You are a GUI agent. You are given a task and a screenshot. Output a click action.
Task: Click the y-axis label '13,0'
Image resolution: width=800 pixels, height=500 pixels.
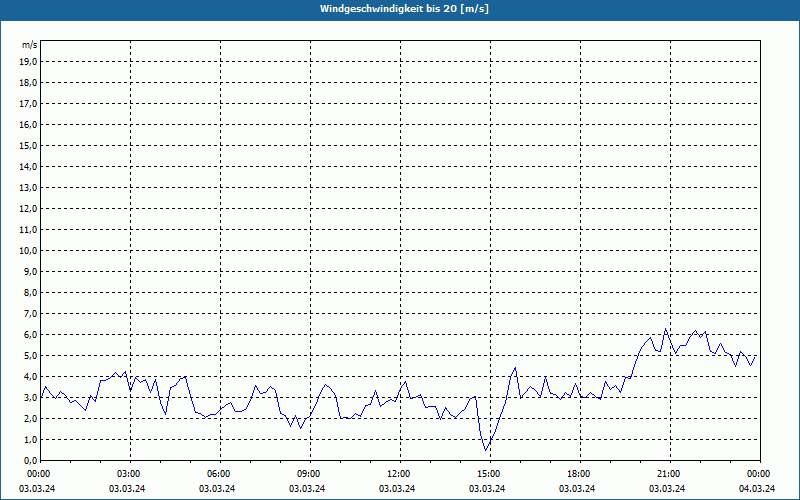point(29,188)
